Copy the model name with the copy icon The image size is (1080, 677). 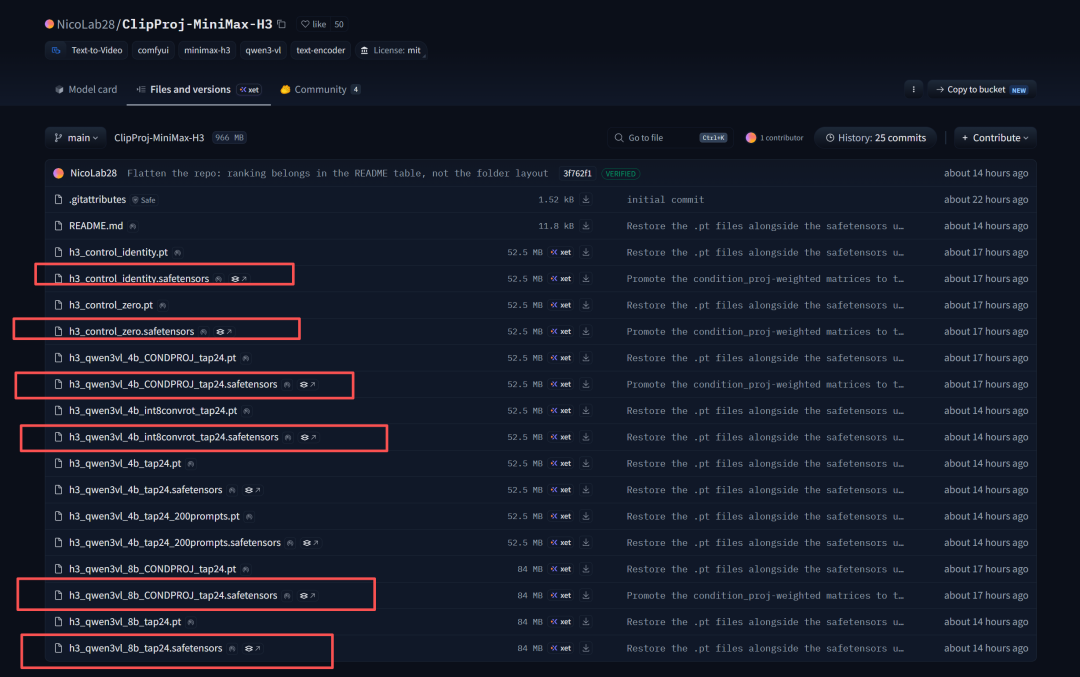pos(282,24)
